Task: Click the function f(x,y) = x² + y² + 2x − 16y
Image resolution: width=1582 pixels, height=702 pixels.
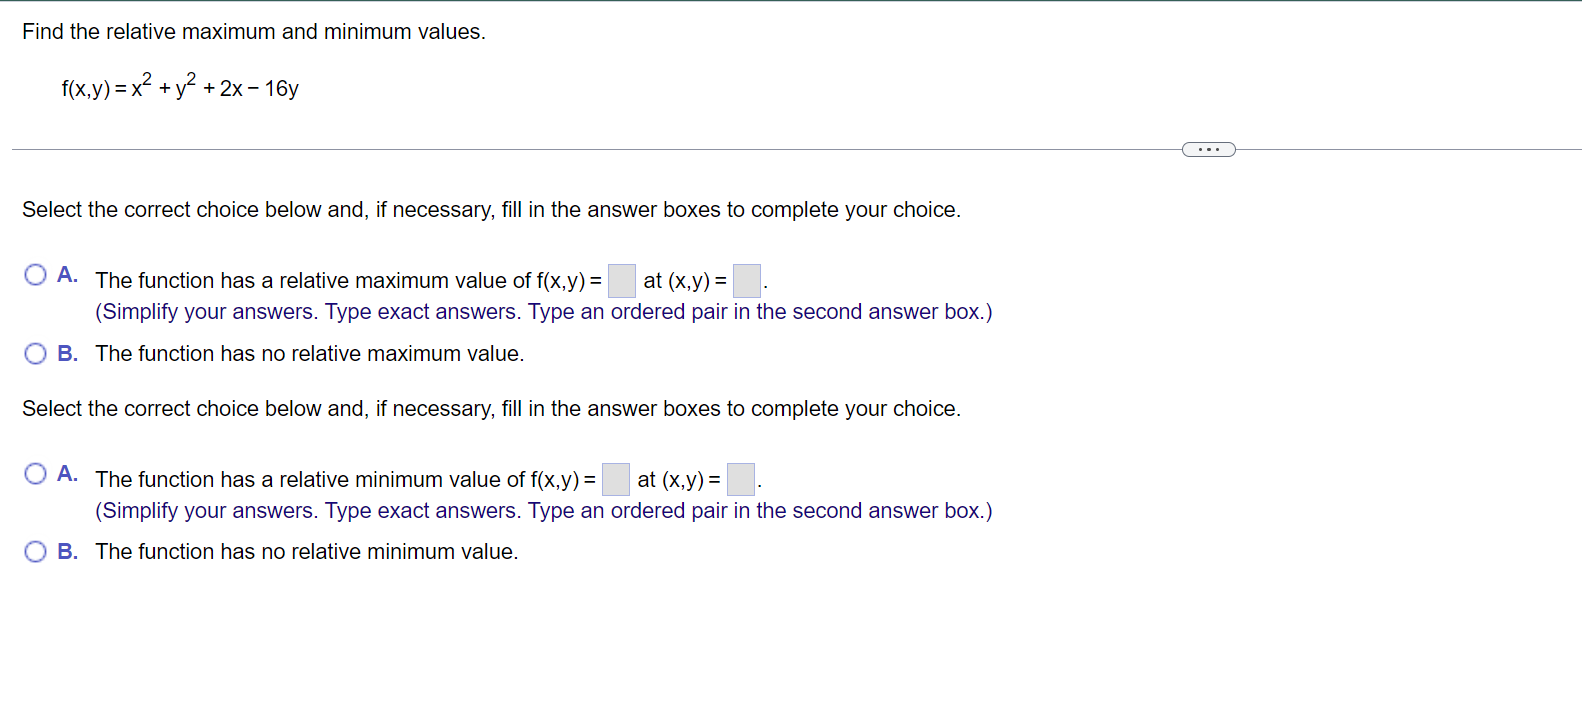Action: point(178,87)
